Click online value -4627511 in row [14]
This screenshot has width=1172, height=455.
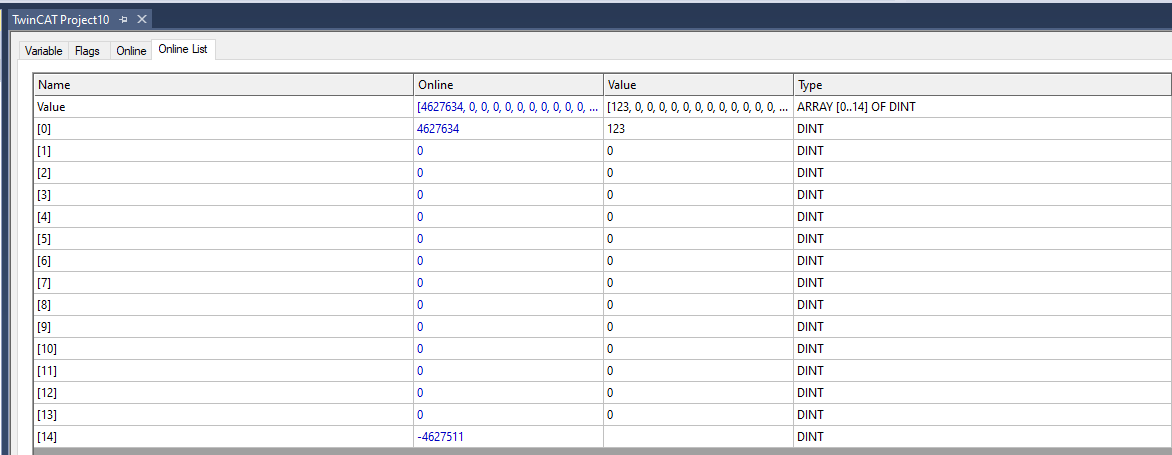[508, 436]
